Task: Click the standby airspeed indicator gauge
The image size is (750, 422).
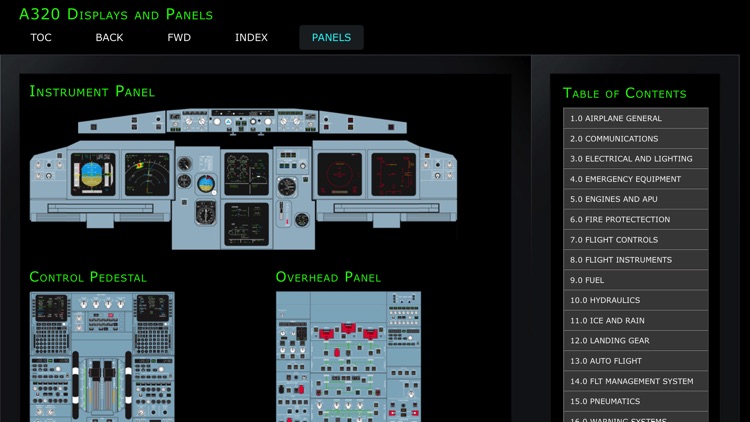Action: click(184, 164)
